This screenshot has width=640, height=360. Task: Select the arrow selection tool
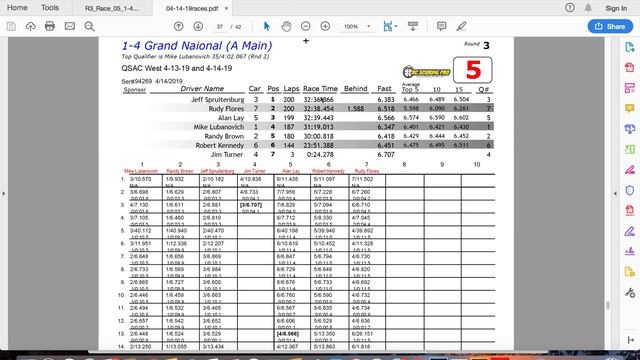[x=267, y=27]
